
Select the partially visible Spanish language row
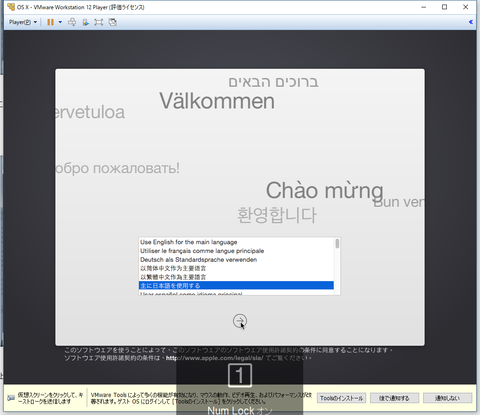click(x=236, y=293)
